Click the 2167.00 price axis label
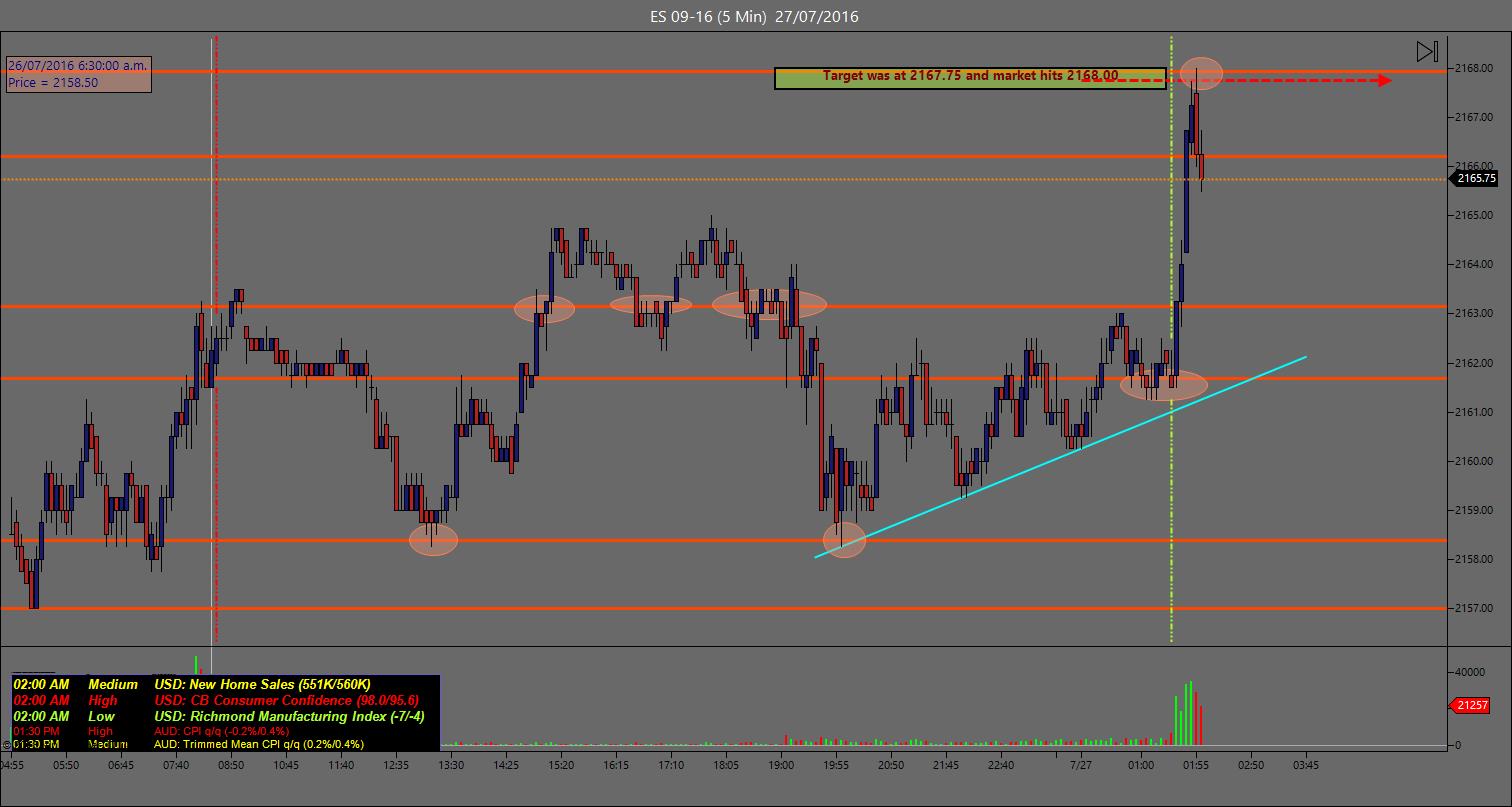The image size is (1512, 807). pyautogui.click(x=1475, y=117)
